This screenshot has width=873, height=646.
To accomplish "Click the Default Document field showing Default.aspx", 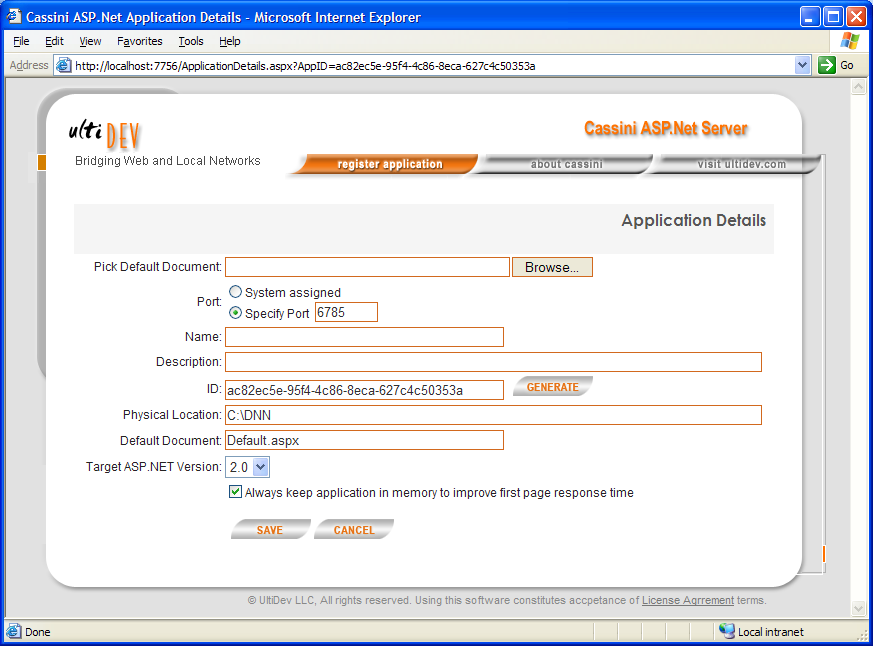I will pyautogui.click(x=365, y=440).
